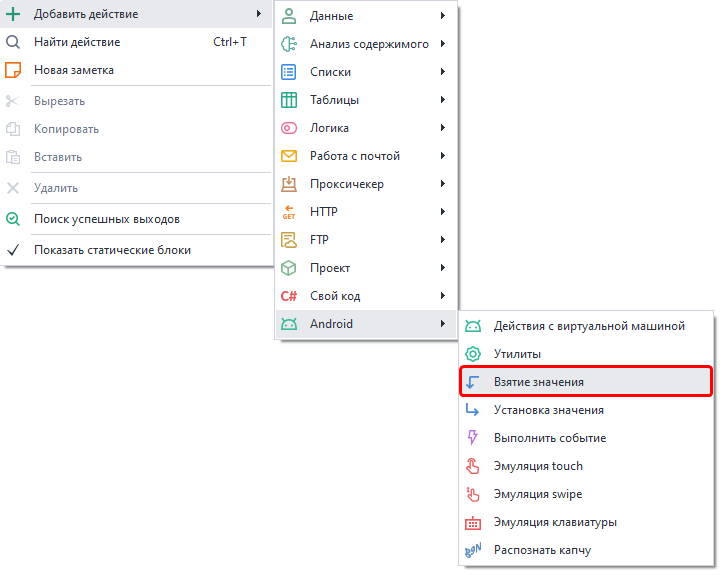Choose Установка значения from Android submenu

tap(548, 410)
